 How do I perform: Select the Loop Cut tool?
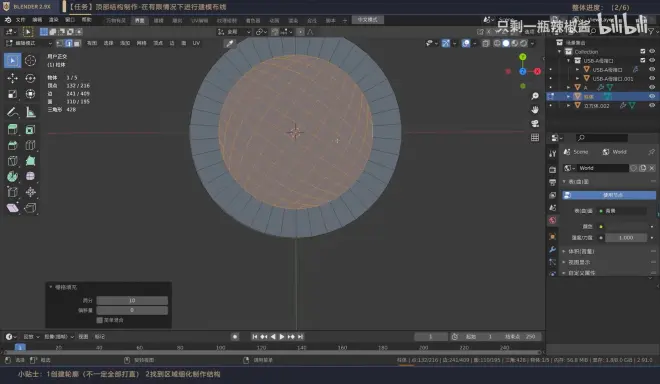pyautogui.click(x=30, y=145)
